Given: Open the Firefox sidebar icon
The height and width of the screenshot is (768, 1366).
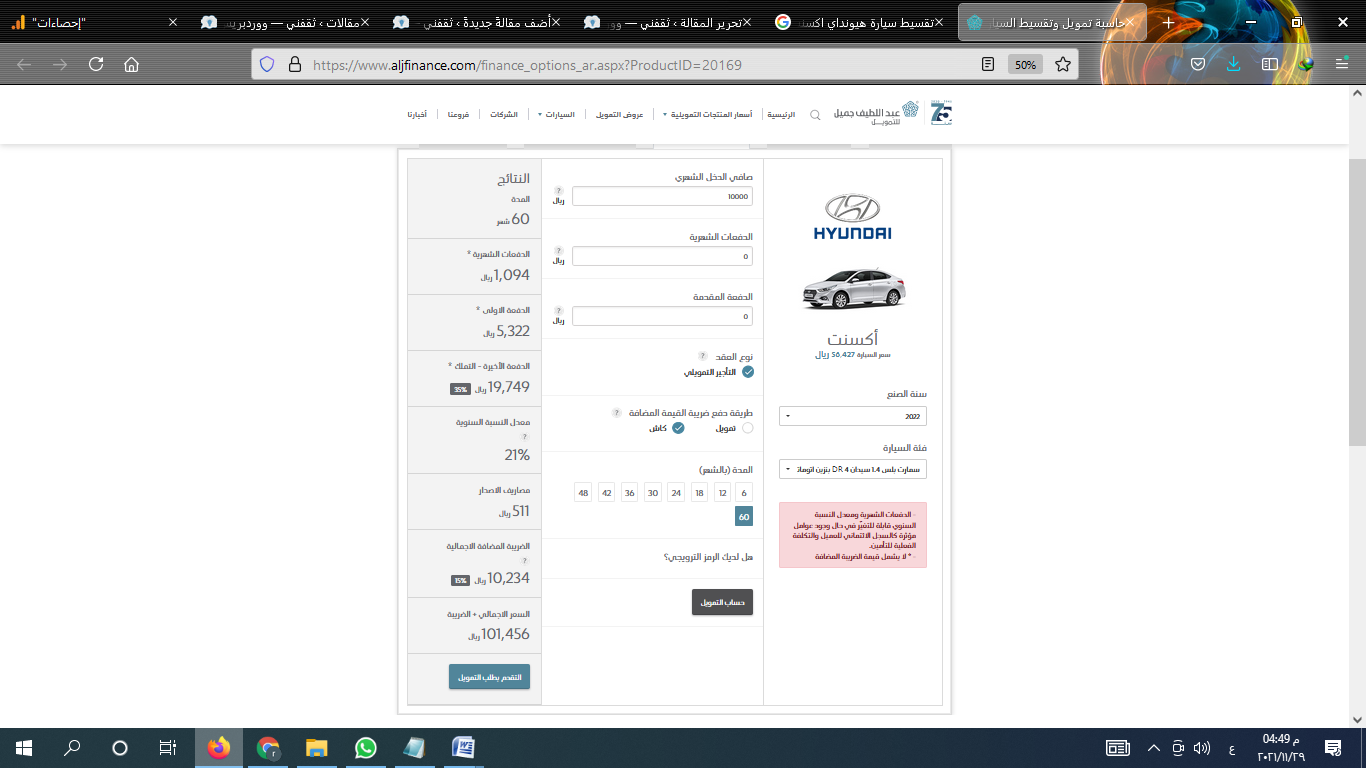Looking at the screenshot, I should [x=1270, y=64].
